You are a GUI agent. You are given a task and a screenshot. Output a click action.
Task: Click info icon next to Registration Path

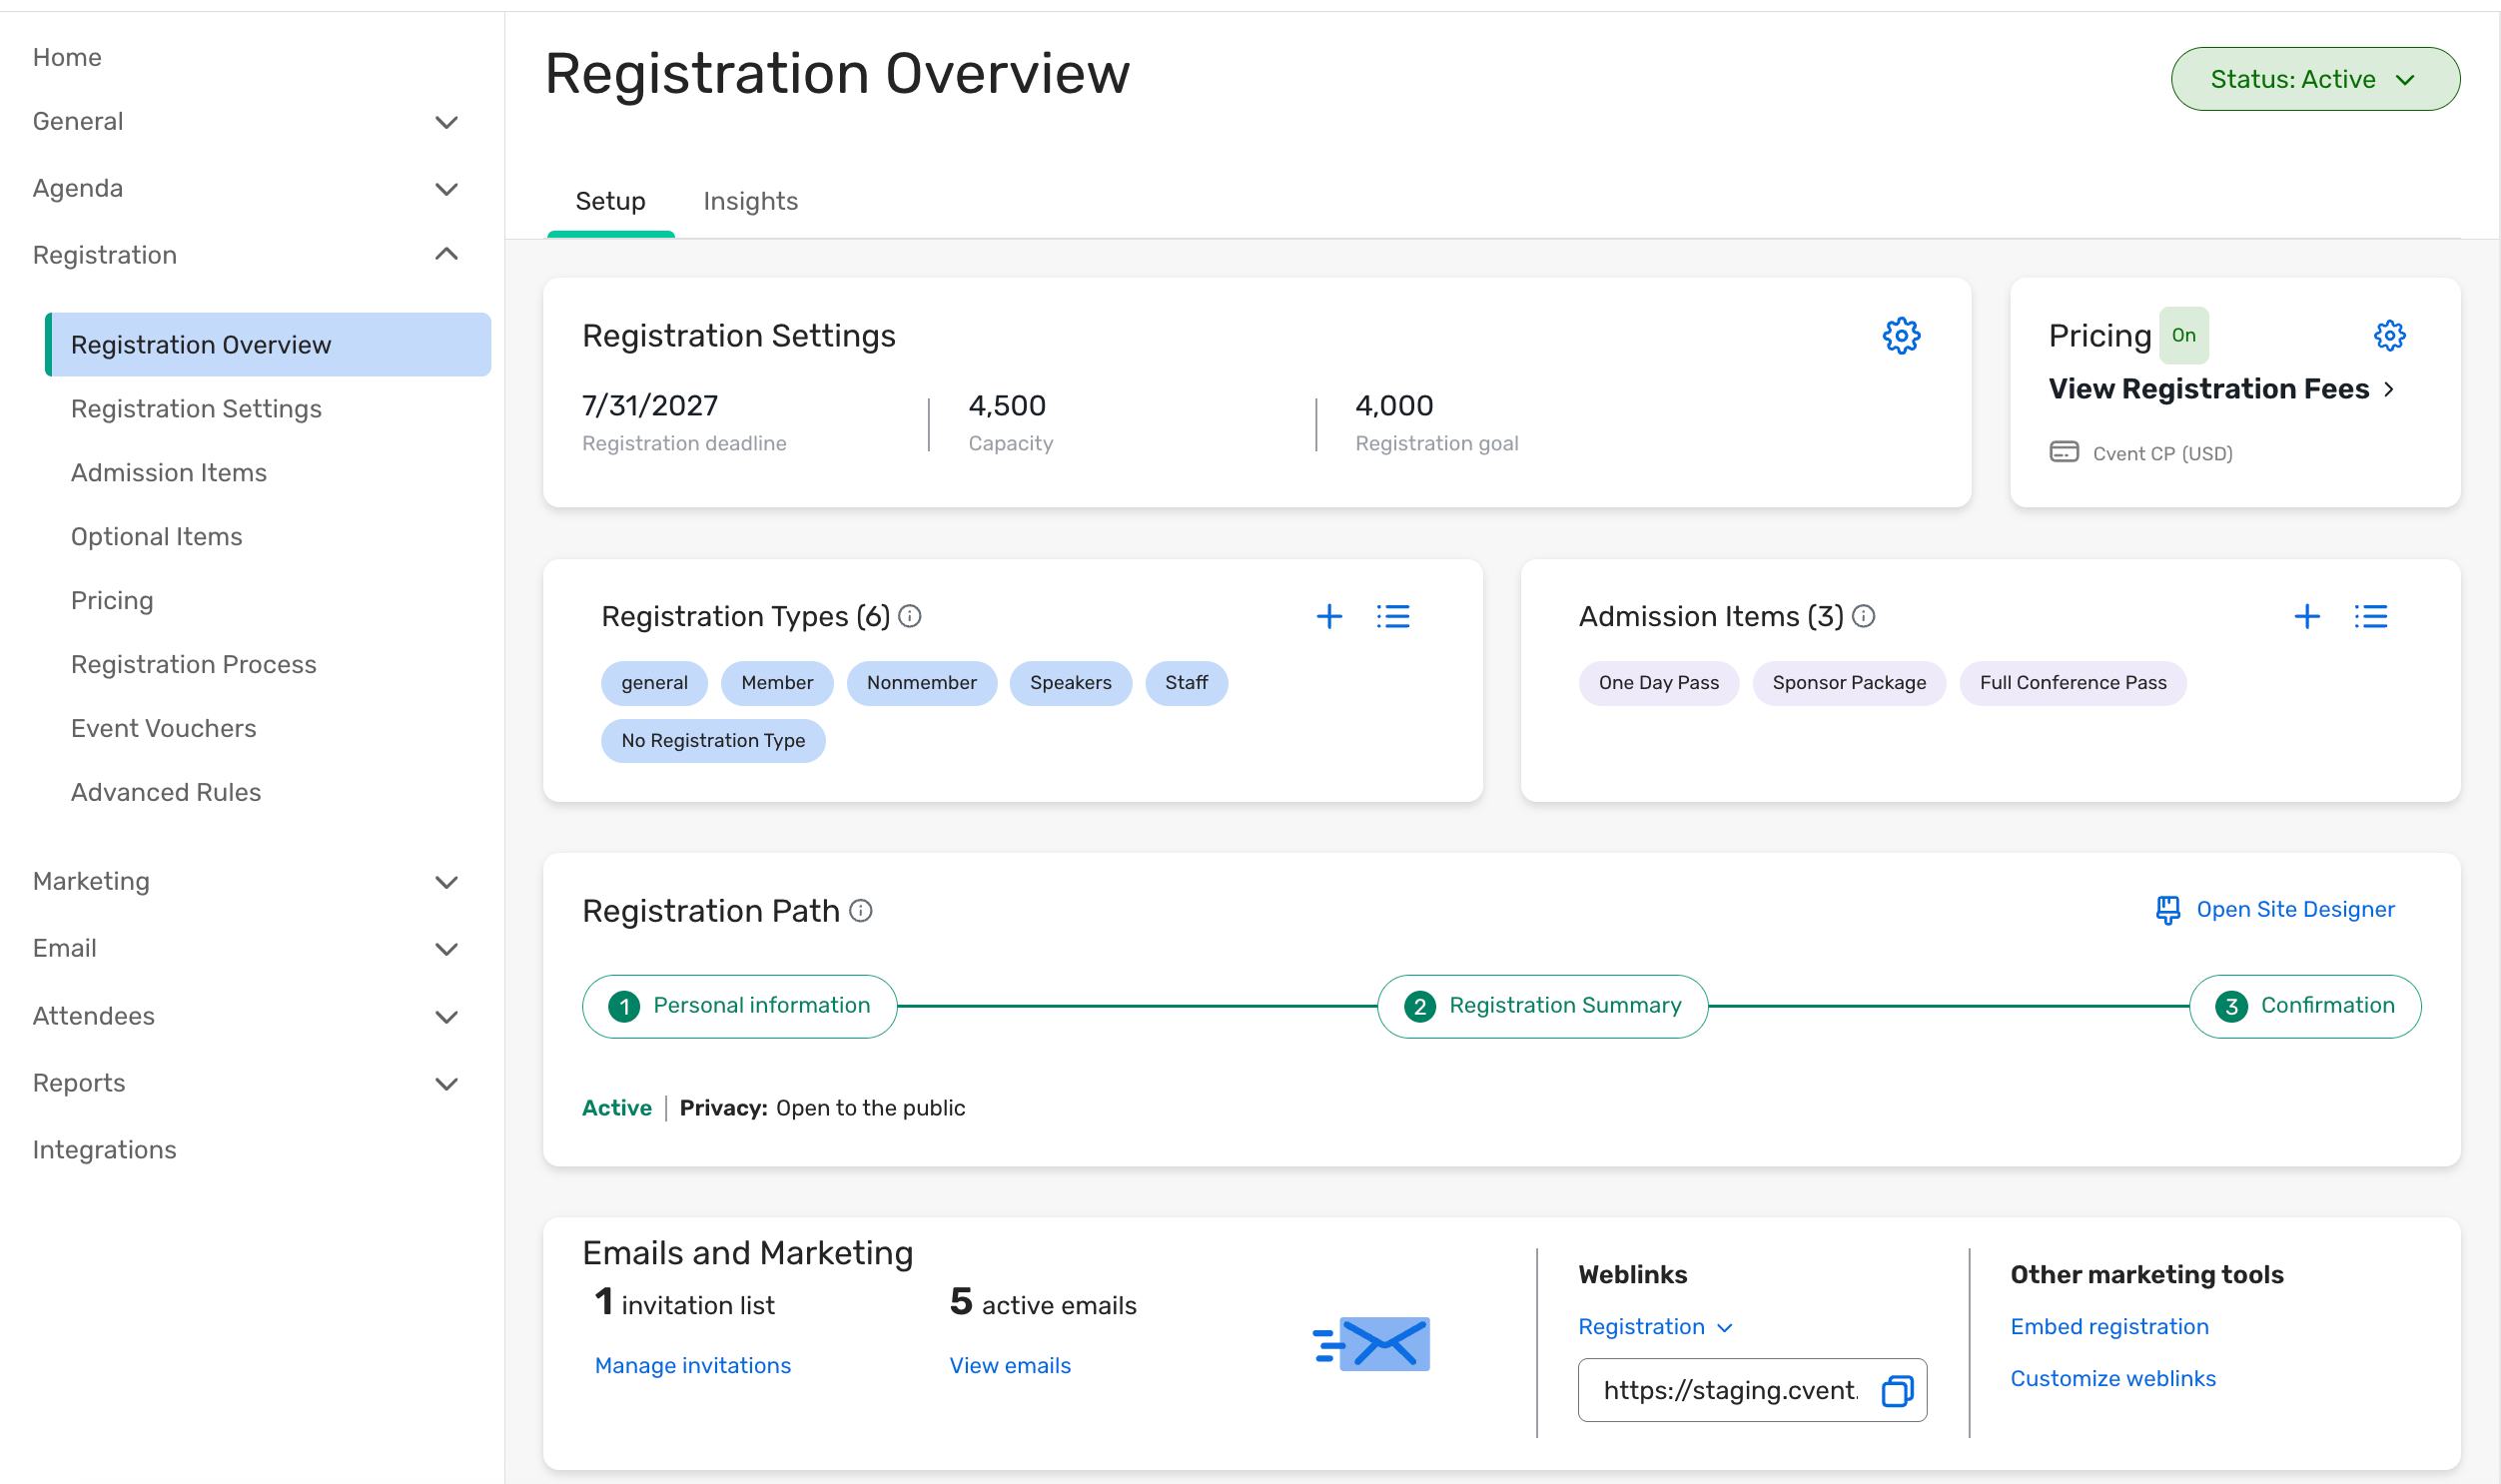pyautogui.click(x=860, y=911)
